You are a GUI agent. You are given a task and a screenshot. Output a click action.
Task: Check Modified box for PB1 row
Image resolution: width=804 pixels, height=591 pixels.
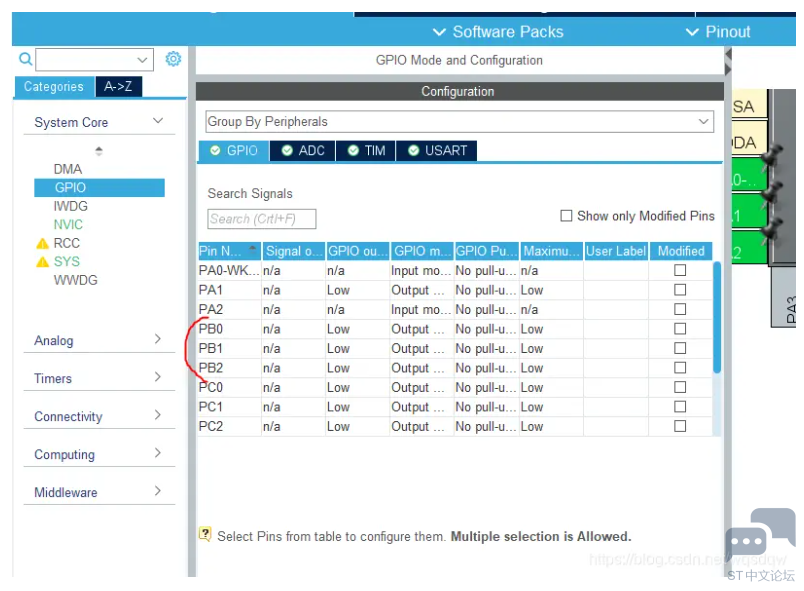tap(680, 348)
